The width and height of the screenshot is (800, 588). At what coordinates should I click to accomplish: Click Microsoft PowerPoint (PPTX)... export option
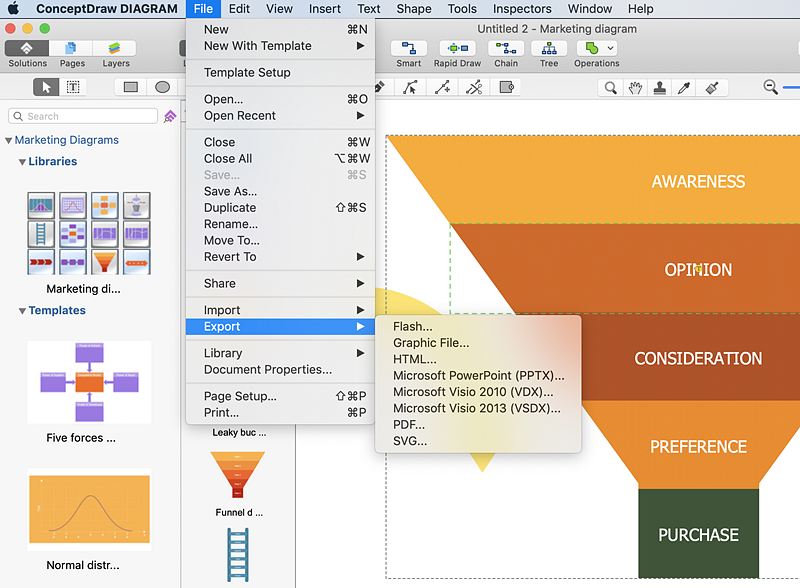(478, 376)
